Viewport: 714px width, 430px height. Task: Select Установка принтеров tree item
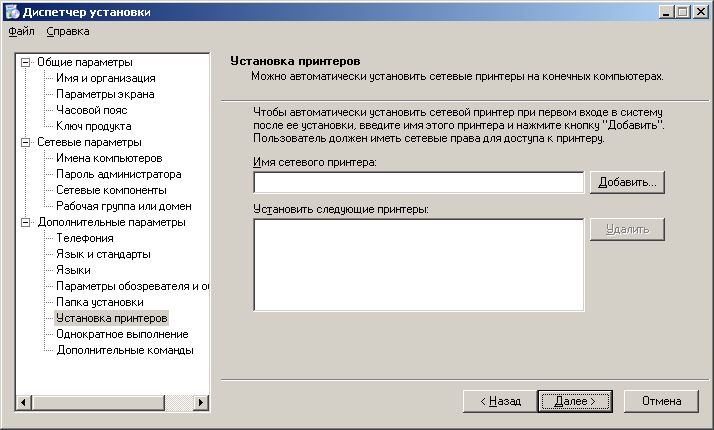click(x=112, y=318)
